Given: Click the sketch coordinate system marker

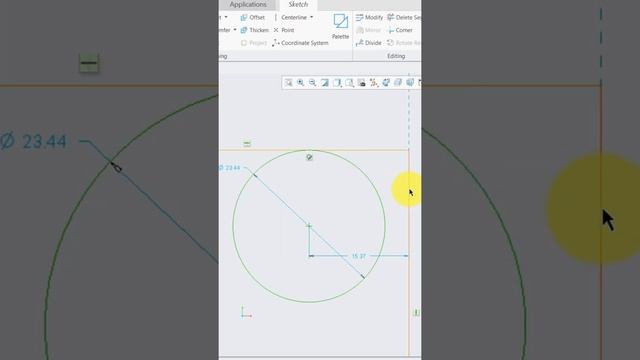Looking at the screenshot, I should coord(246,312).
